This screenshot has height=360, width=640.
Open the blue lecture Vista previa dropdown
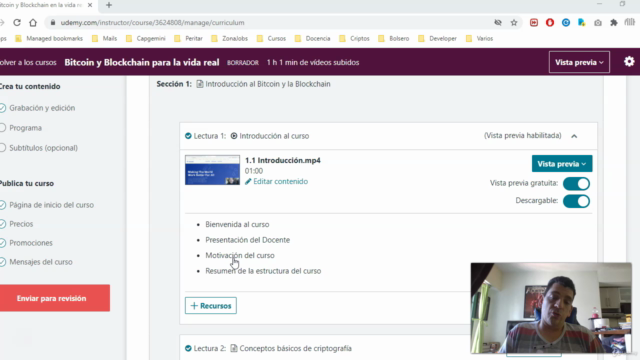pyautogui.click(x=562, y=164)
